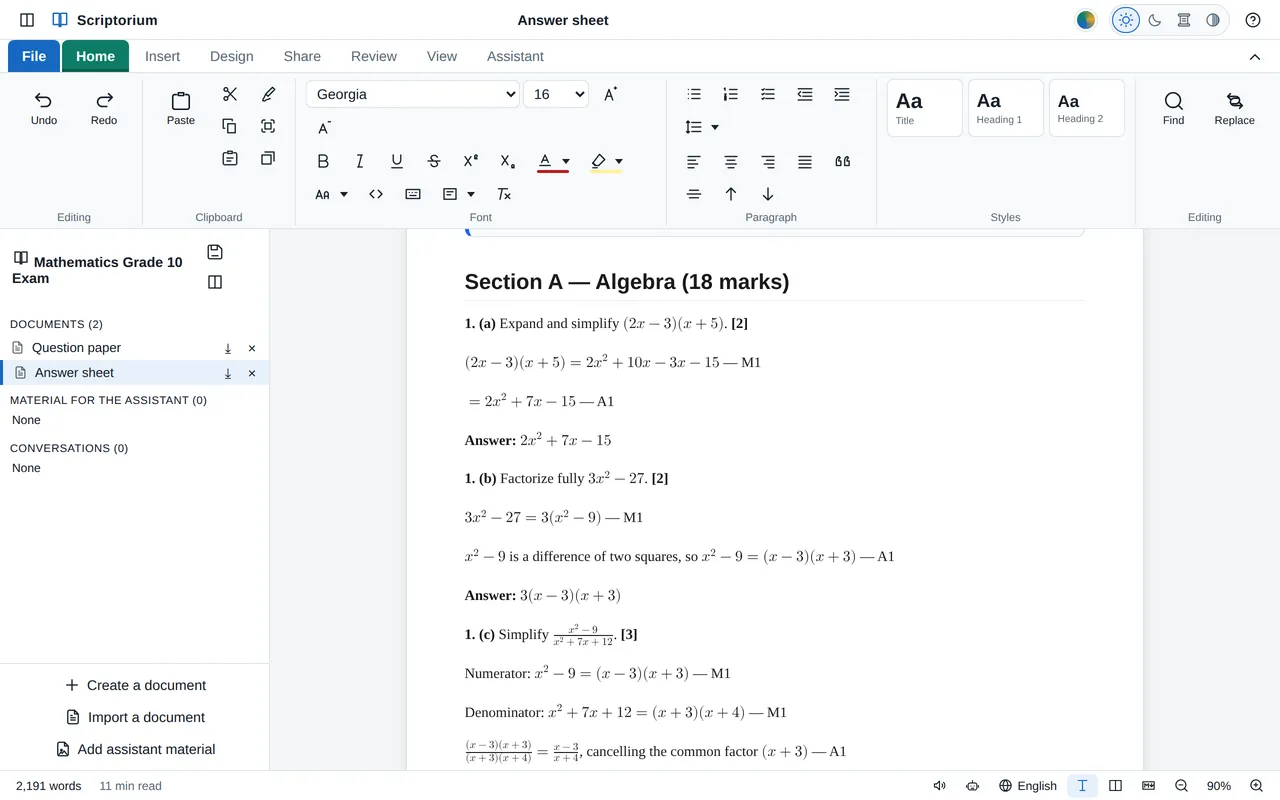Switch to the Review tab

pos(374,56)
